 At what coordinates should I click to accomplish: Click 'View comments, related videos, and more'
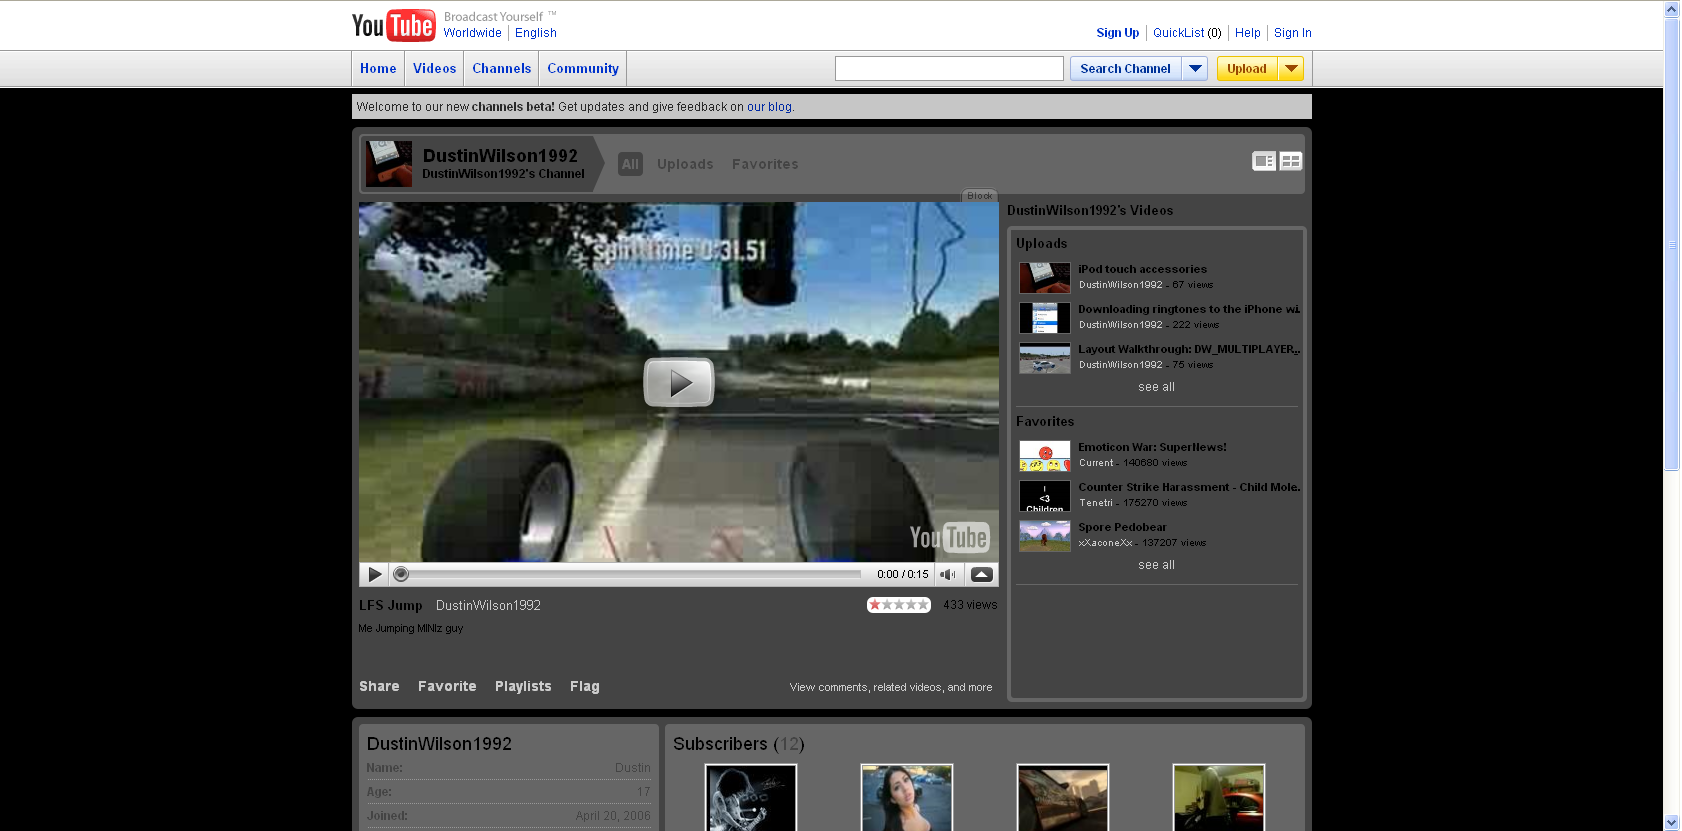891,687
